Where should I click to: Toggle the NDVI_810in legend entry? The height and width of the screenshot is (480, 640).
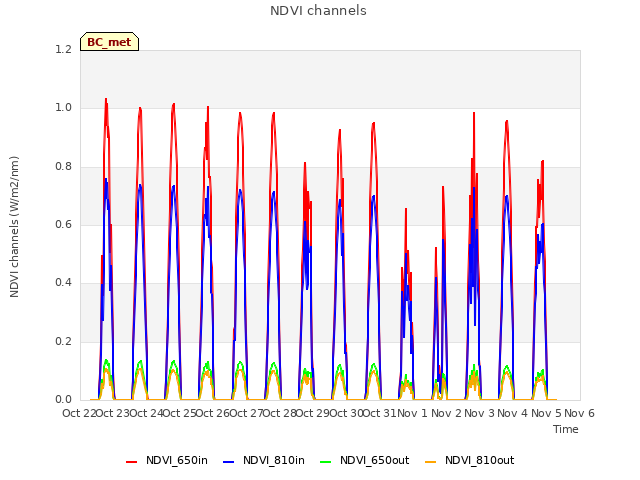point(264,460)
